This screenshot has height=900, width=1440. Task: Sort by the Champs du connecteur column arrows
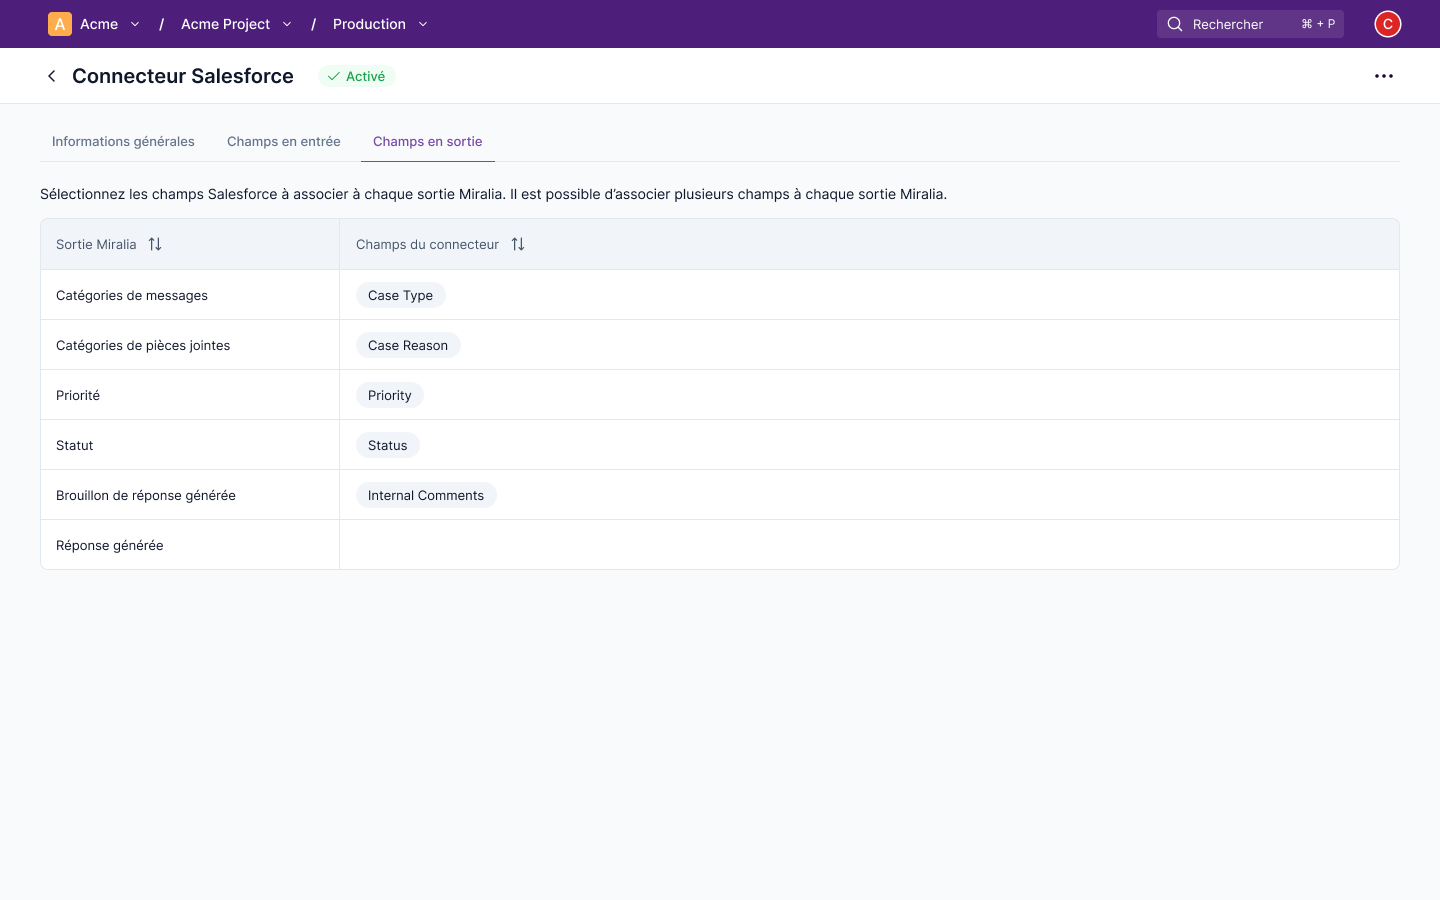(x=518, y=244)
